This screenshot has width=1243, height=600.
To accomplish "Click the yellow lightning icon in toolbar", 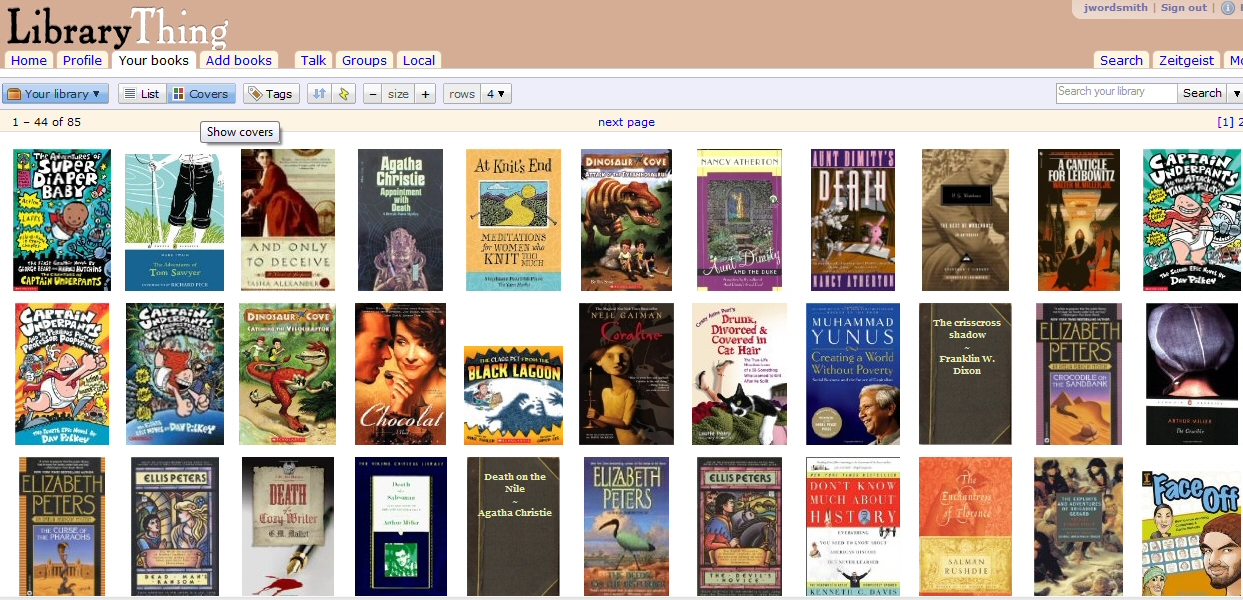I will click(345, 94).
